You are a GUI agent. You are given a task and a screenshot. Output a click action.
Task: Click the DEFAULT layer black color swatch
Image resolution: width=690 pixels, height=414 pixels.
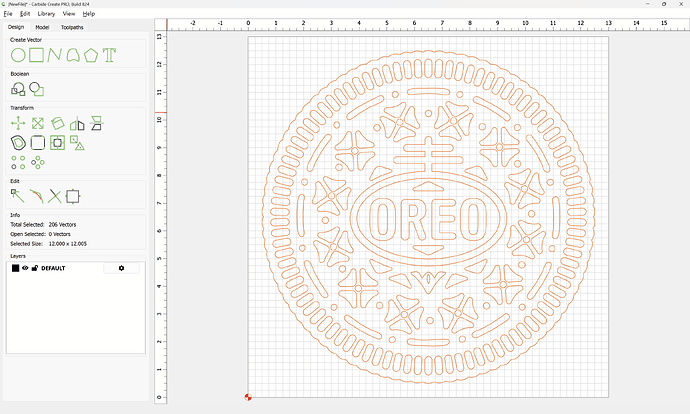[15, 268]
